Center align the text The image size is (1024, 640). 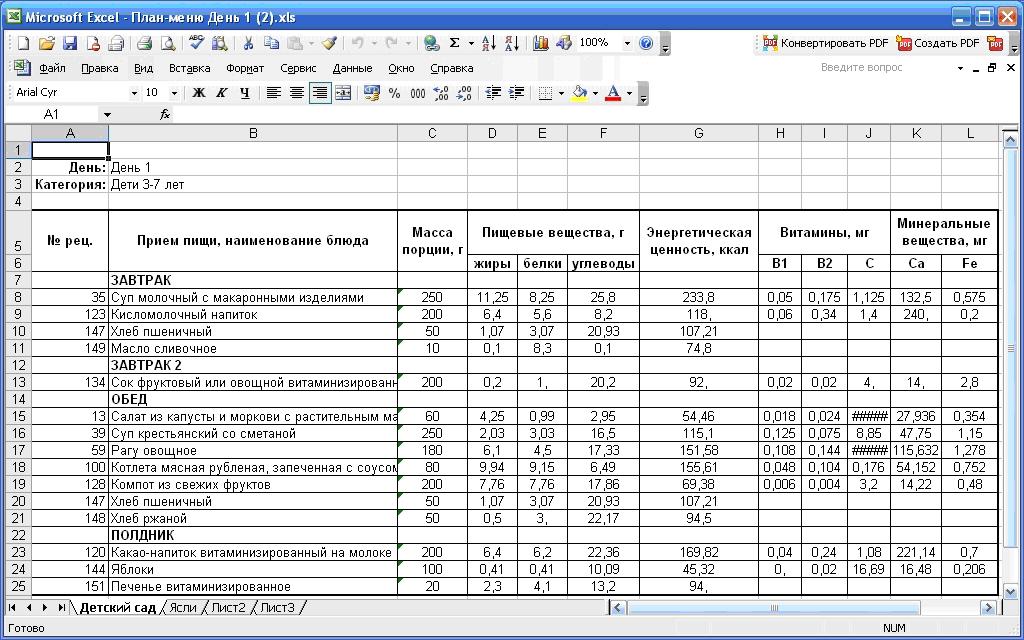296,93
